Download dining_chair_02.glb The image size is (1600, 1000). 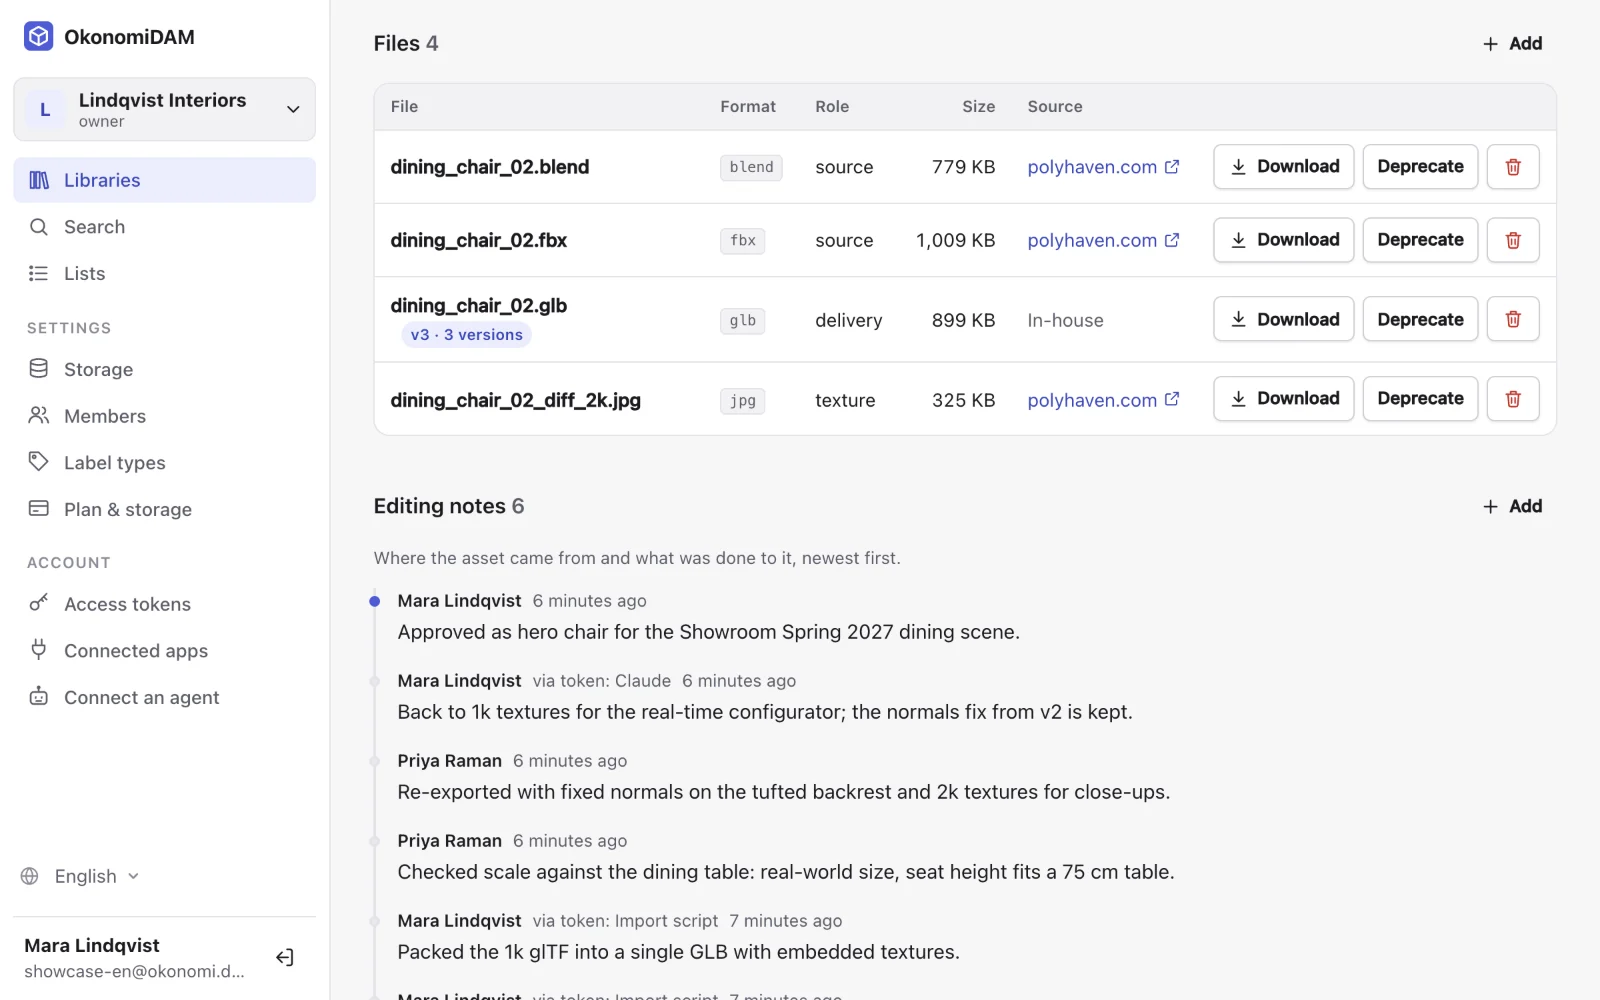click(1284, 319)
